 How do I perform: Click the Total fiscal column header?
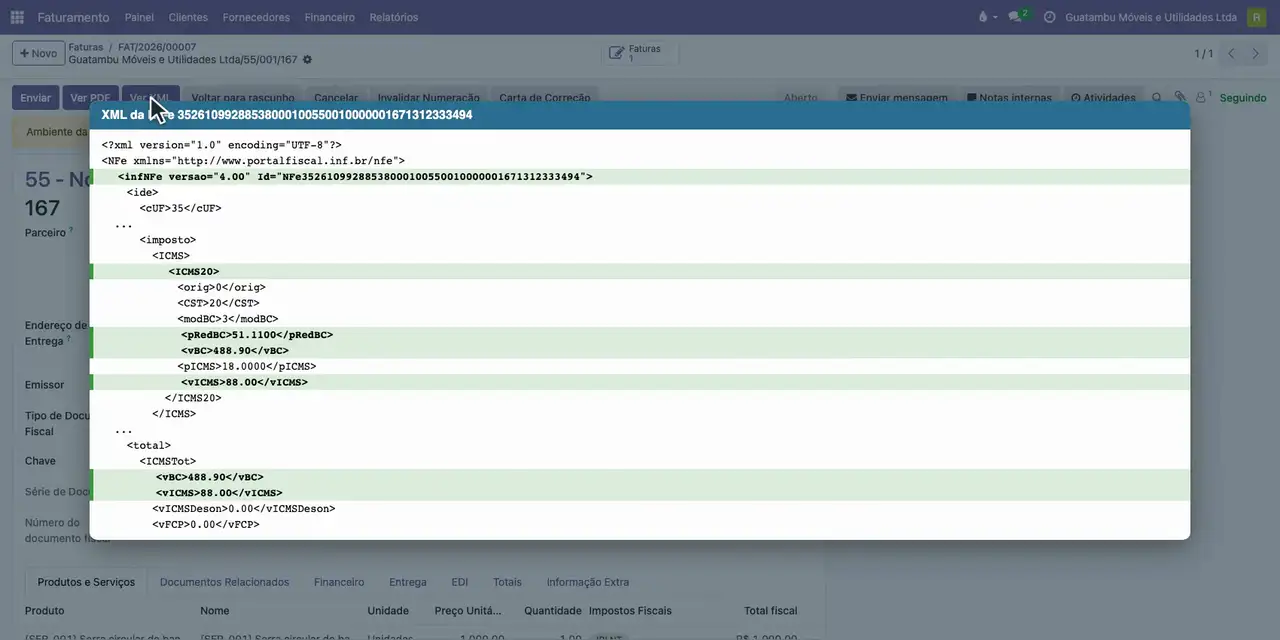point(770,610)
